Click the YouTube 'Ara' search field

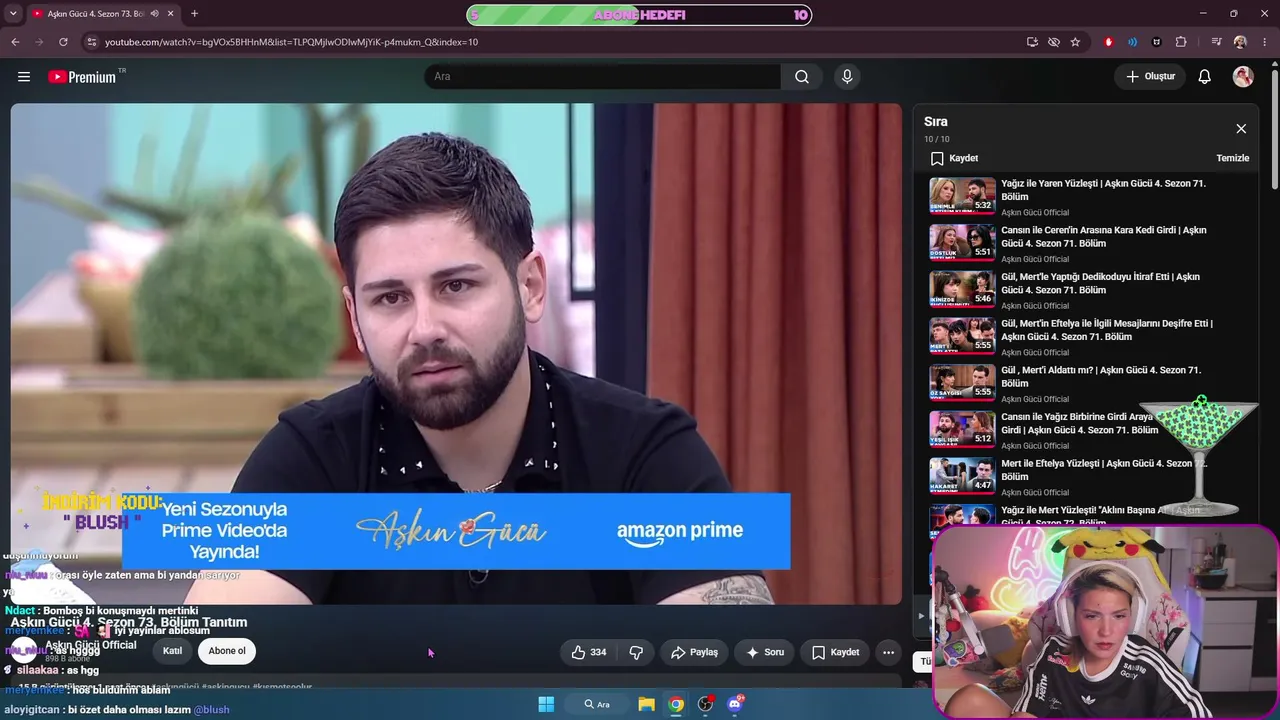[x=602, y=77]
